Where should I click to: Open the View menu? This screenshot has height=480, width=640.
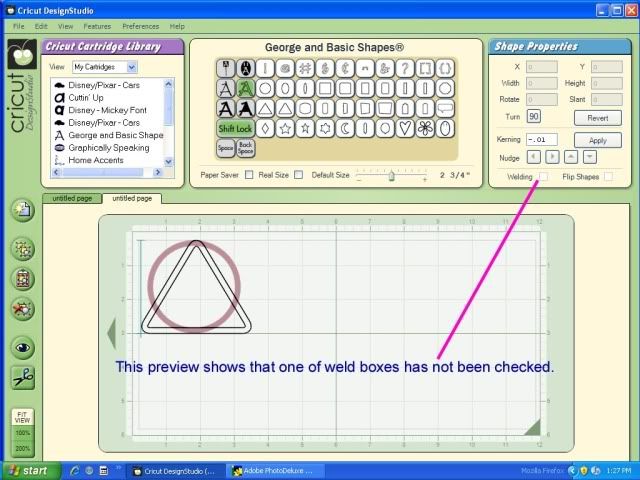pos(65,26)
